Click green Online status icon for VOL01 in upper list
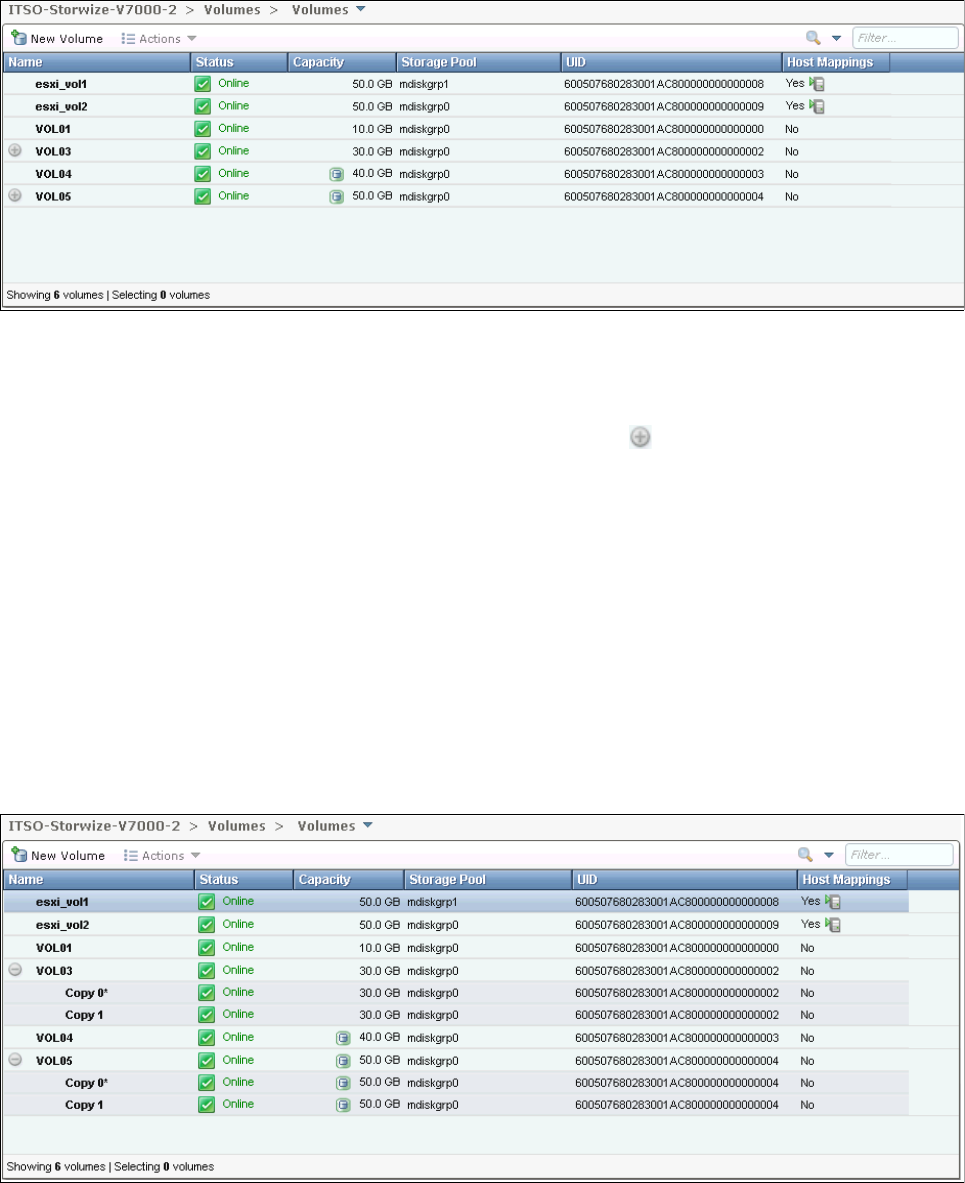The height and width of the screenshot is (1183, 965). pyautogui.click(x=203, y=129)
